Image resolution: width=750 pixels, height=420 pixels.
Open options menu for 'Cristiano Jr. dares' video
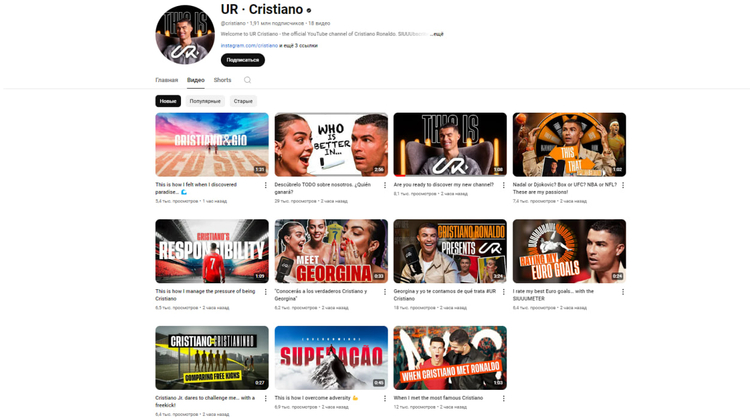(265, 398)
